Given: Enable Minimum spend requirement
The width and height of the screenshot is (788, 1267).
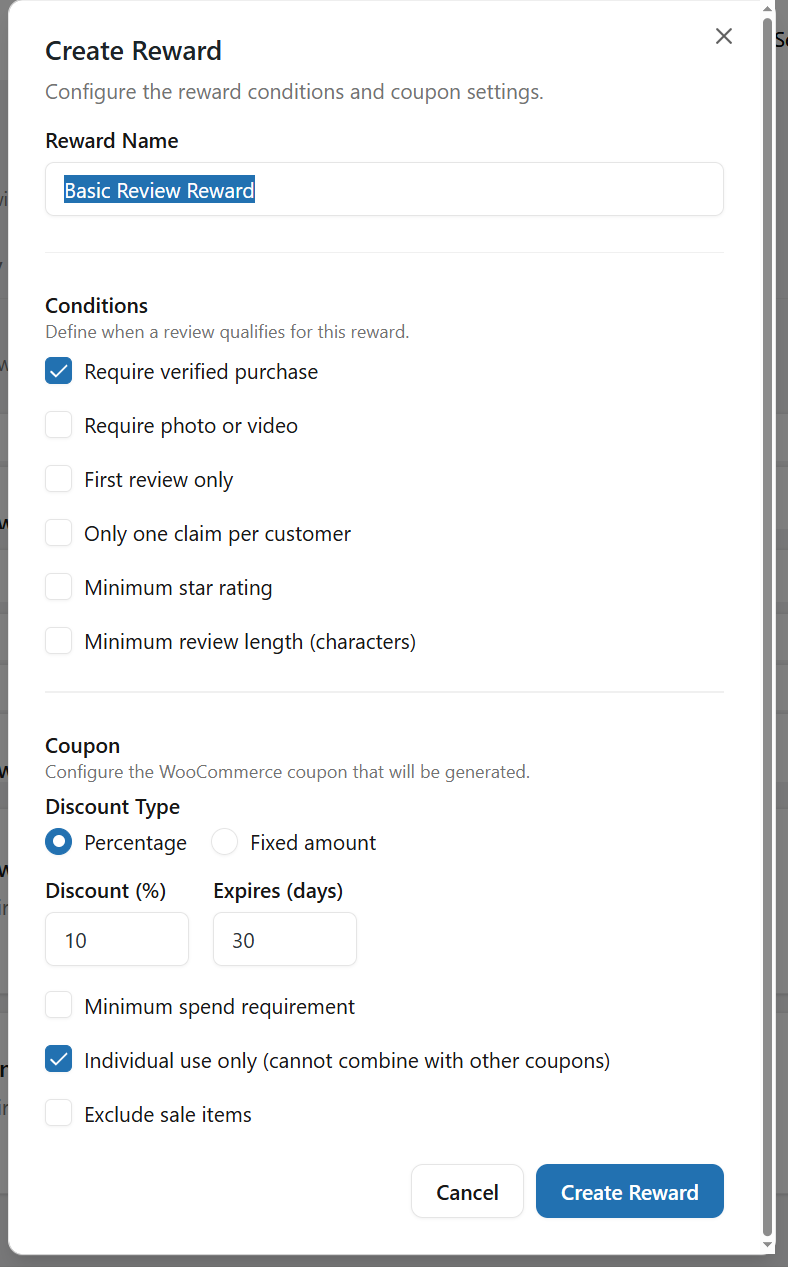Looking at the screenshot, I should 59,1006.
